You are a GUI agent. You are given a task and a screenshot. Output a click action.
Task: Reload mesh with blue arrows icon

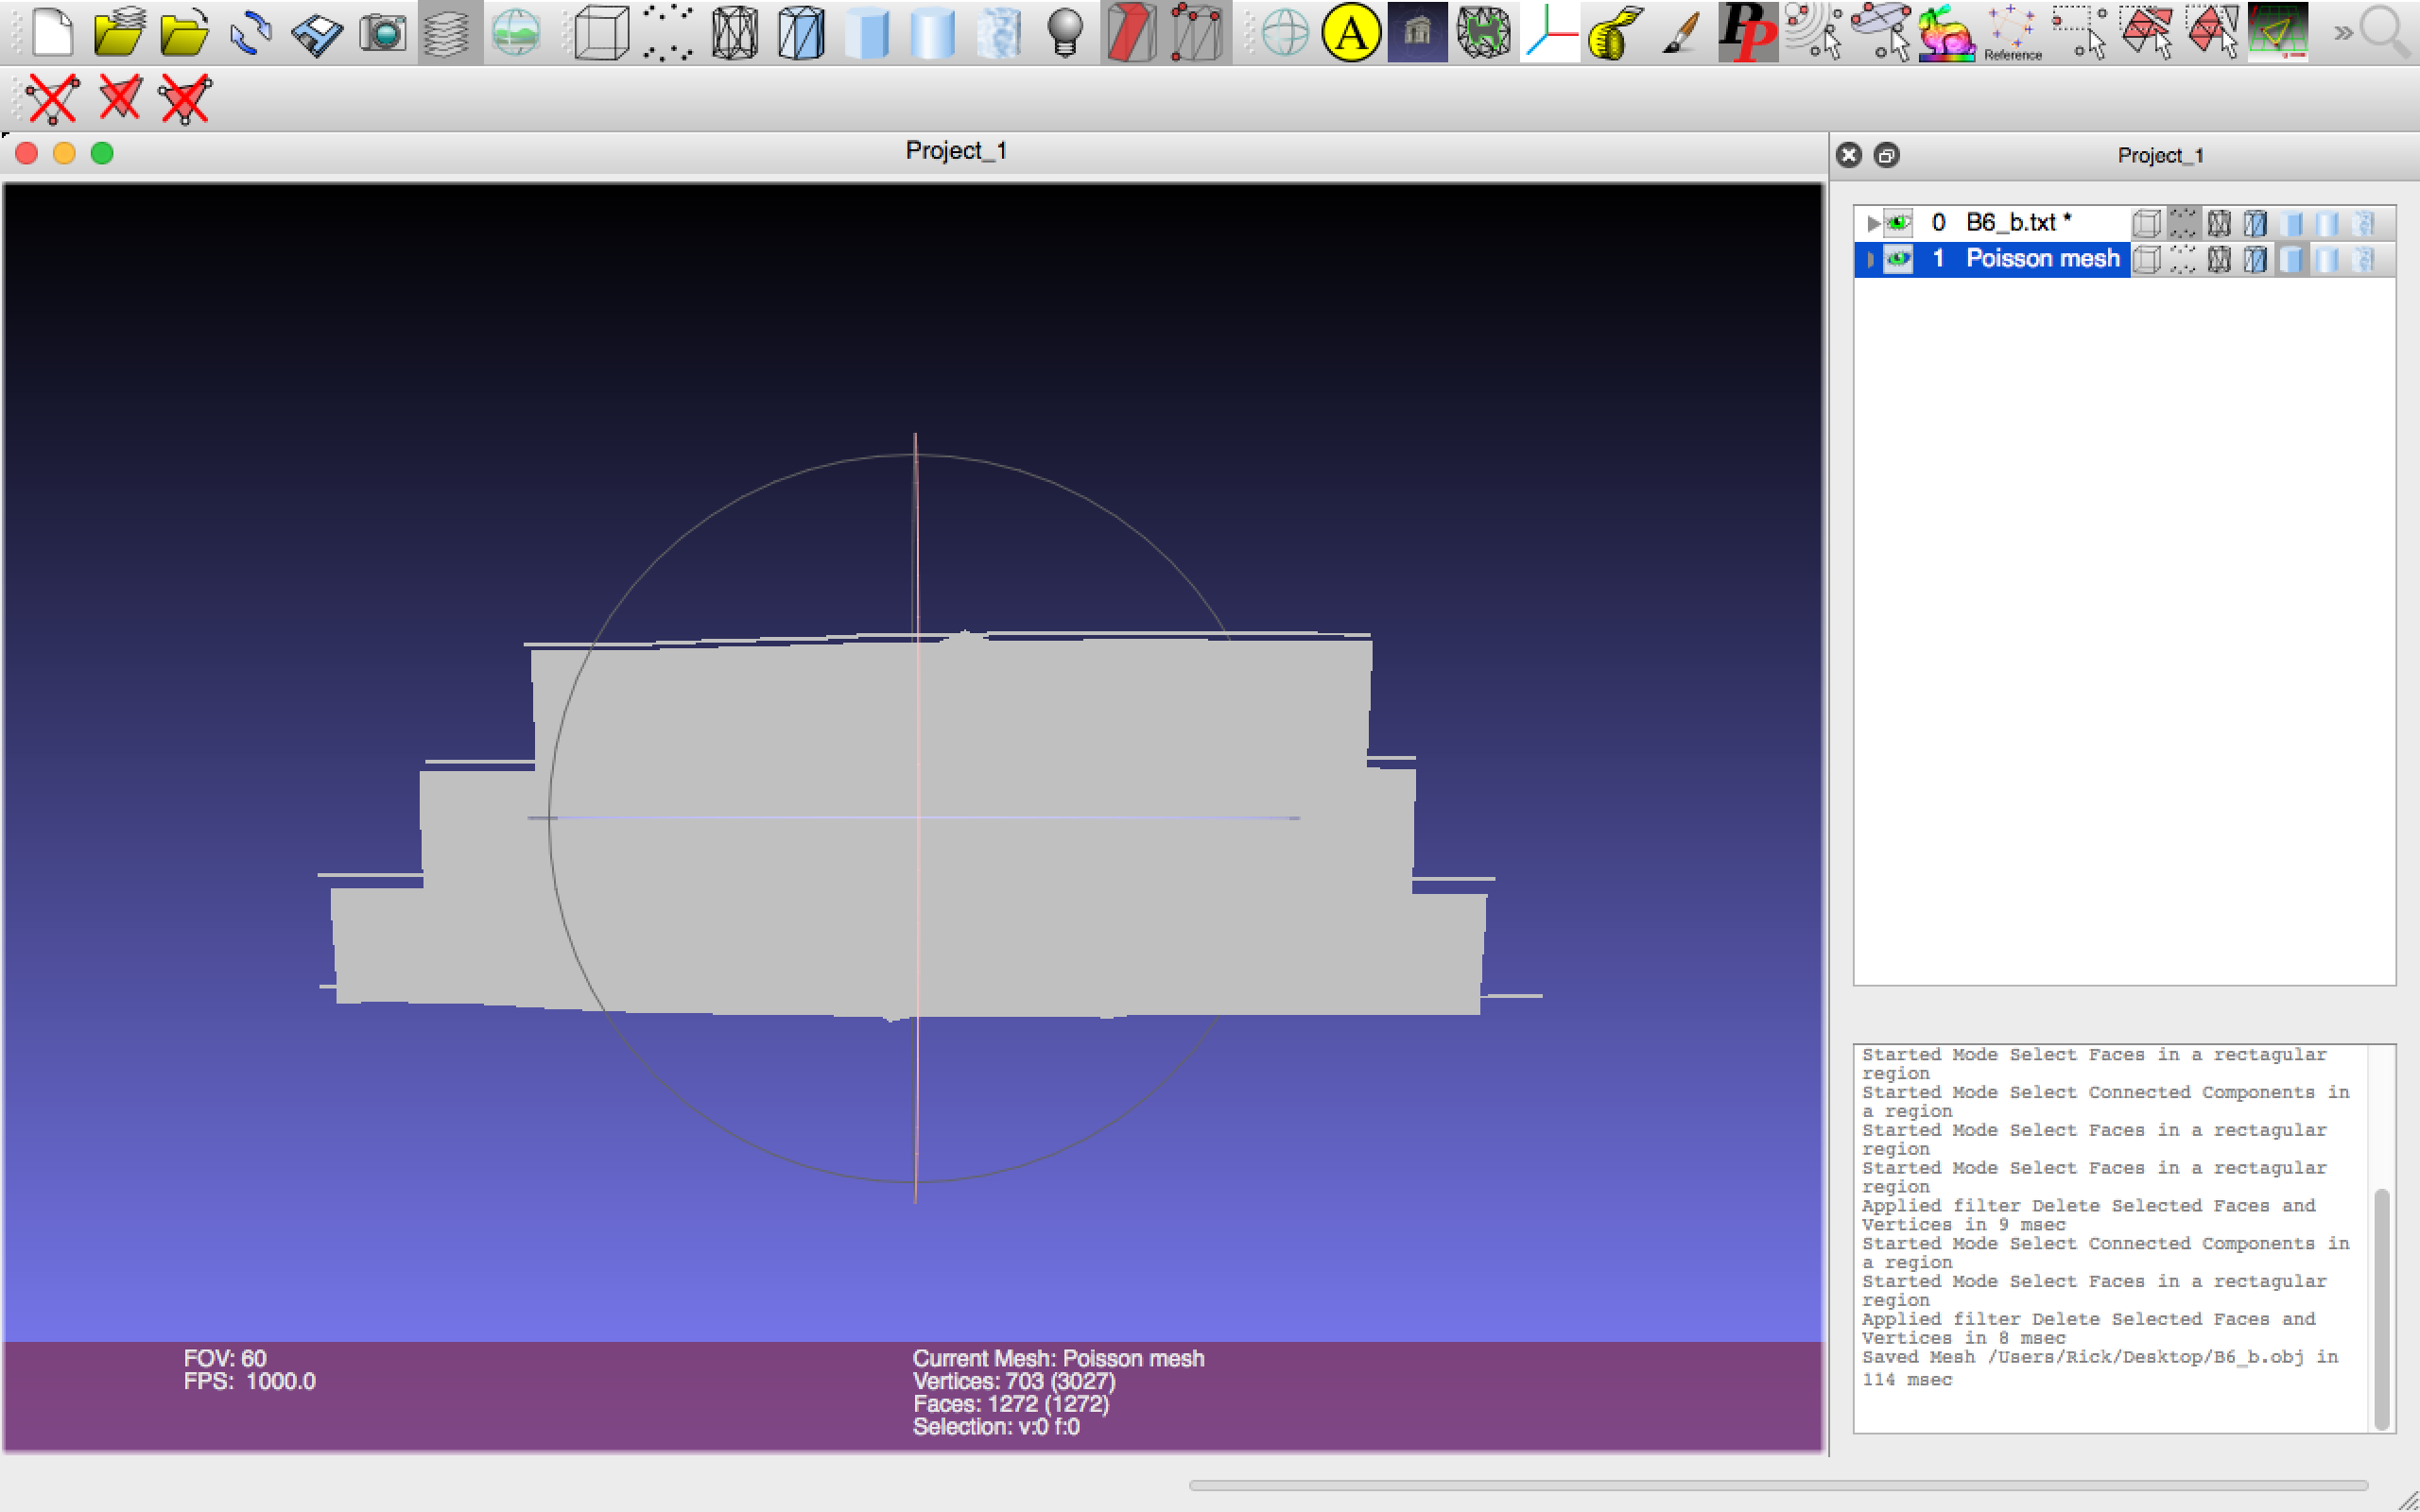coord(251,32)
